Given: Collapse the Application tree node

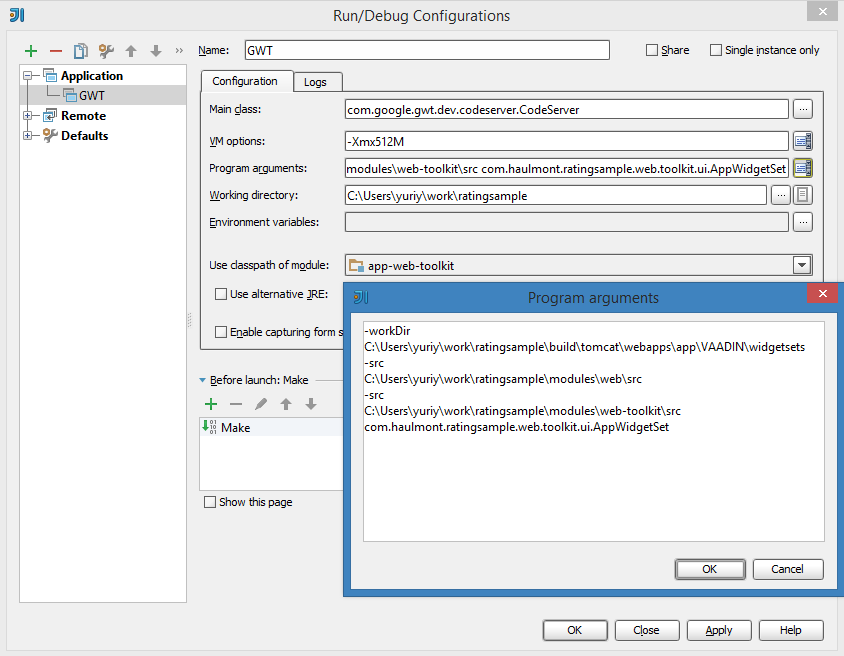Looking at the screenshot, I should [x=27, y=76].
